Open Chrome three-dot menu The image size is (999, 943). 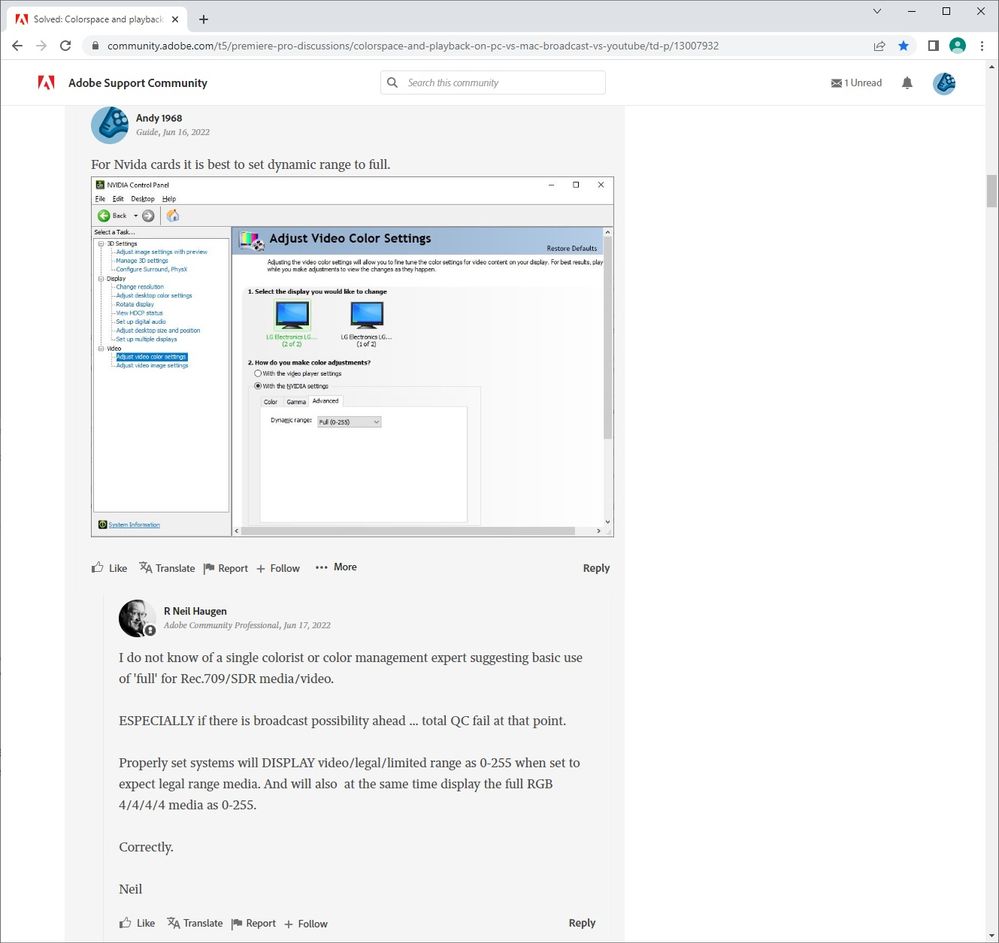pyautogui.click(x=982, y=46)
